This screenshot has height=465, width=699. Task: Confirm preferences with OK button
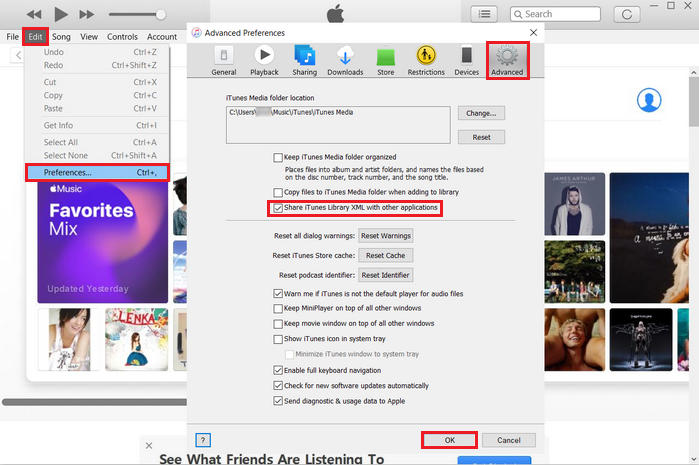pyautogui.click(x=449, y=440)
